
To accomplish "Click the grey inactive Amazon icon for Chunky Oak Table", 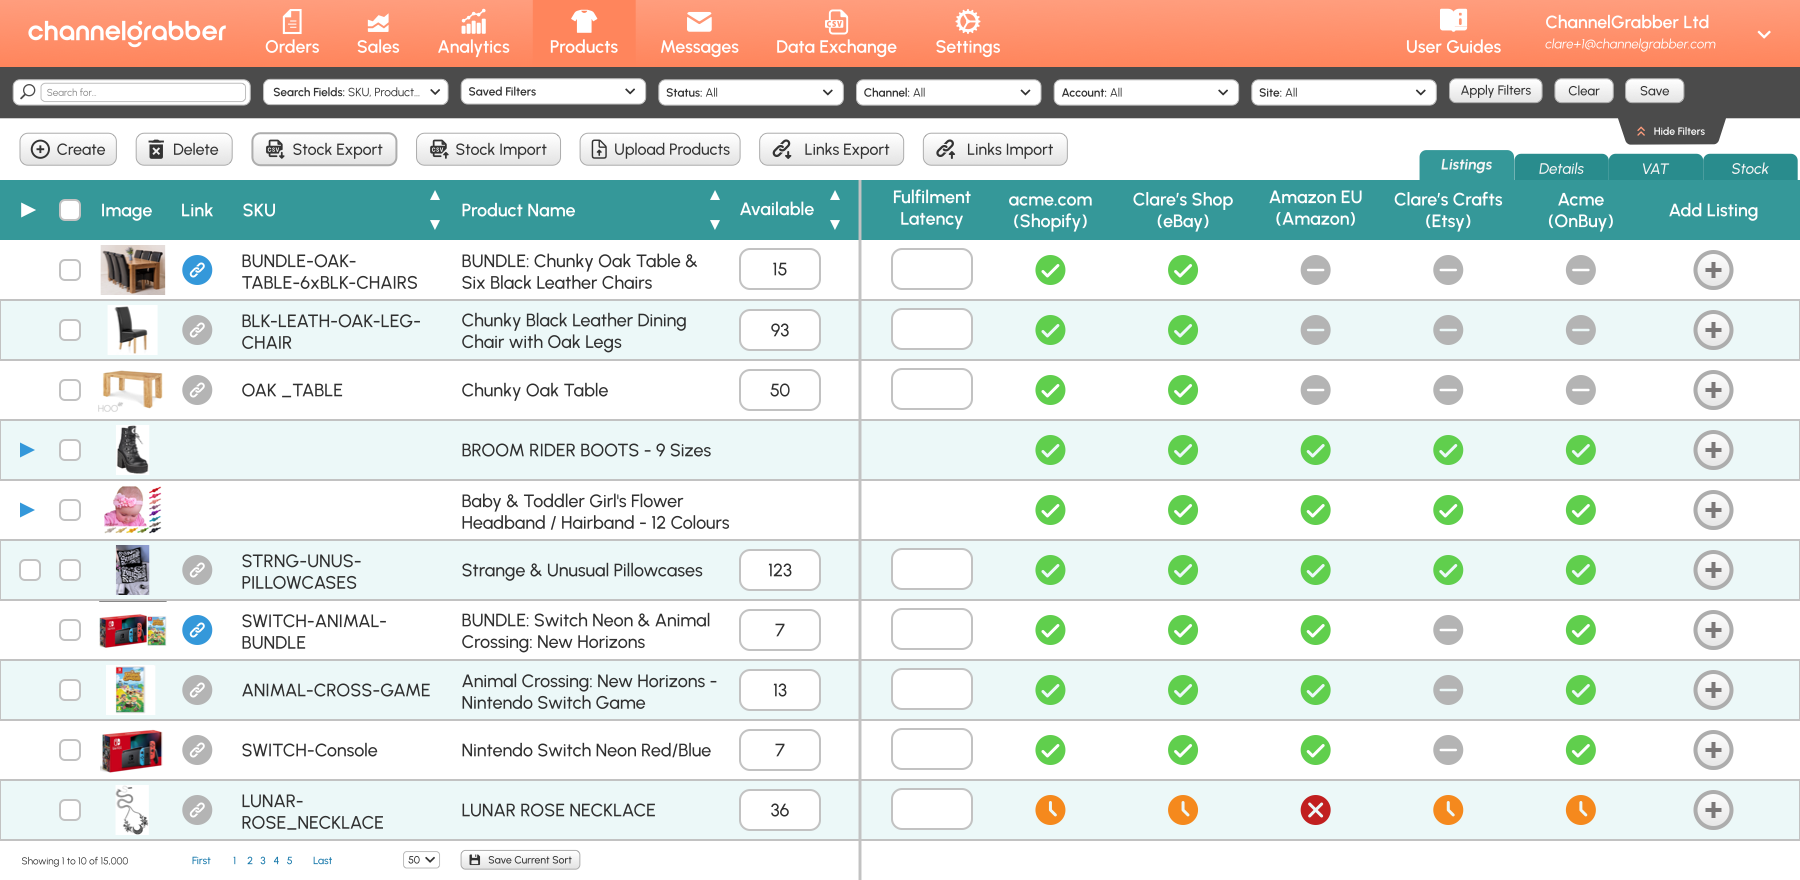I will 1315,390.
